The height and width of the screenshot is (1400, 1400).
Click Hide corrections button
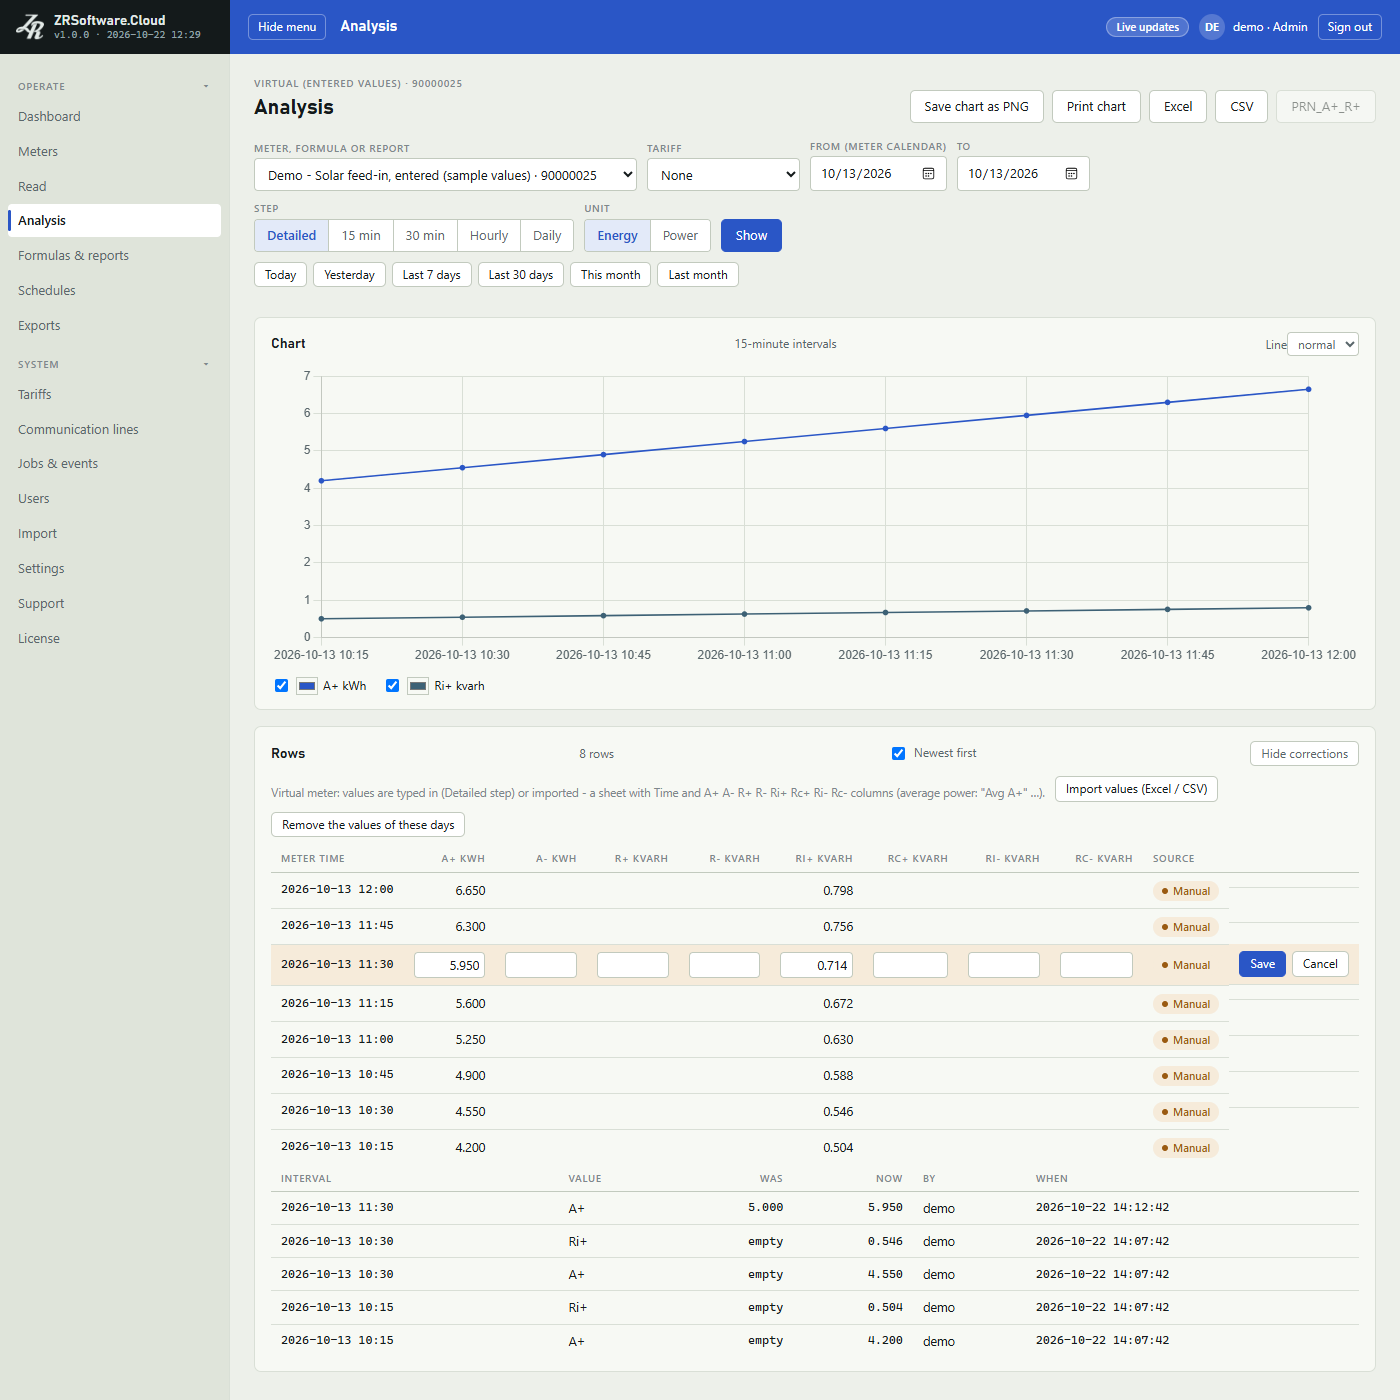(x=1304, y=754)
